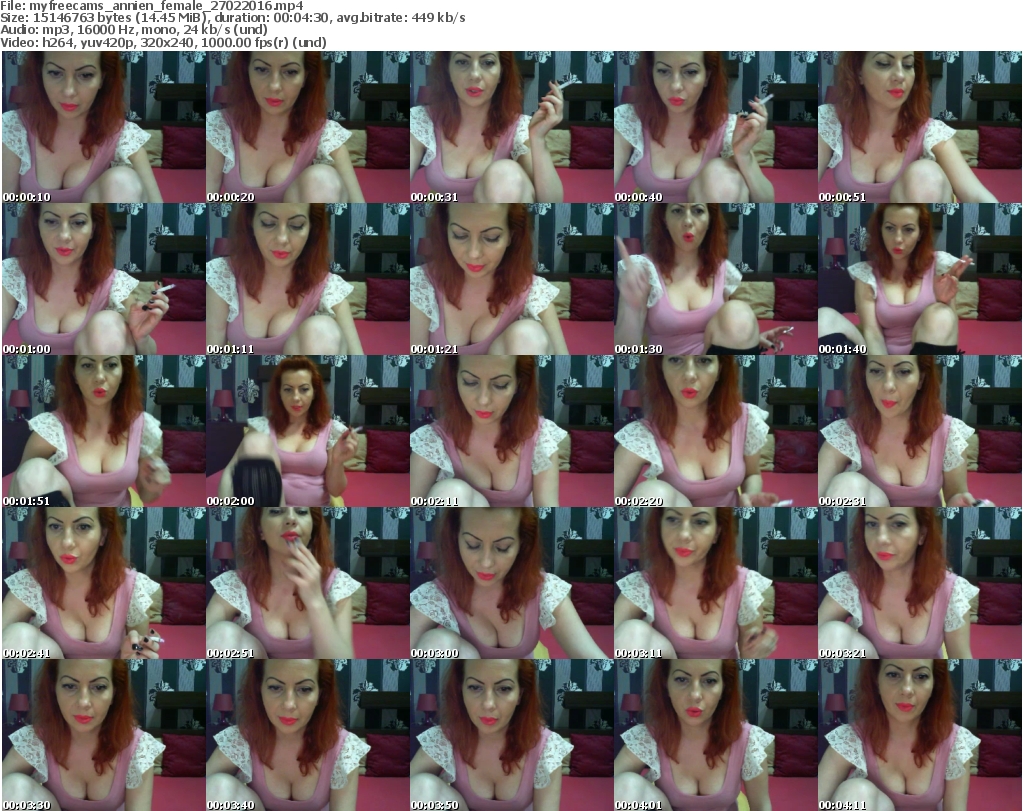Select the frame timestamped 00:01:51
Viewport: 1024px width, 811px height.
(104, 431)
